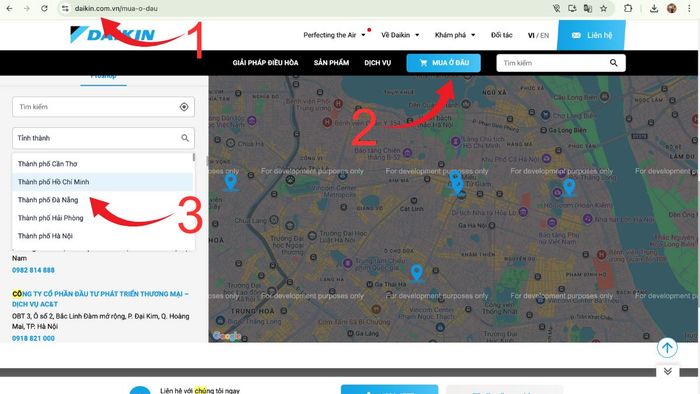This screenshot has width=700, height=394.
Task: Click the magnifier icon in Tỉnh thành box
Action: [x=185, y=138]
